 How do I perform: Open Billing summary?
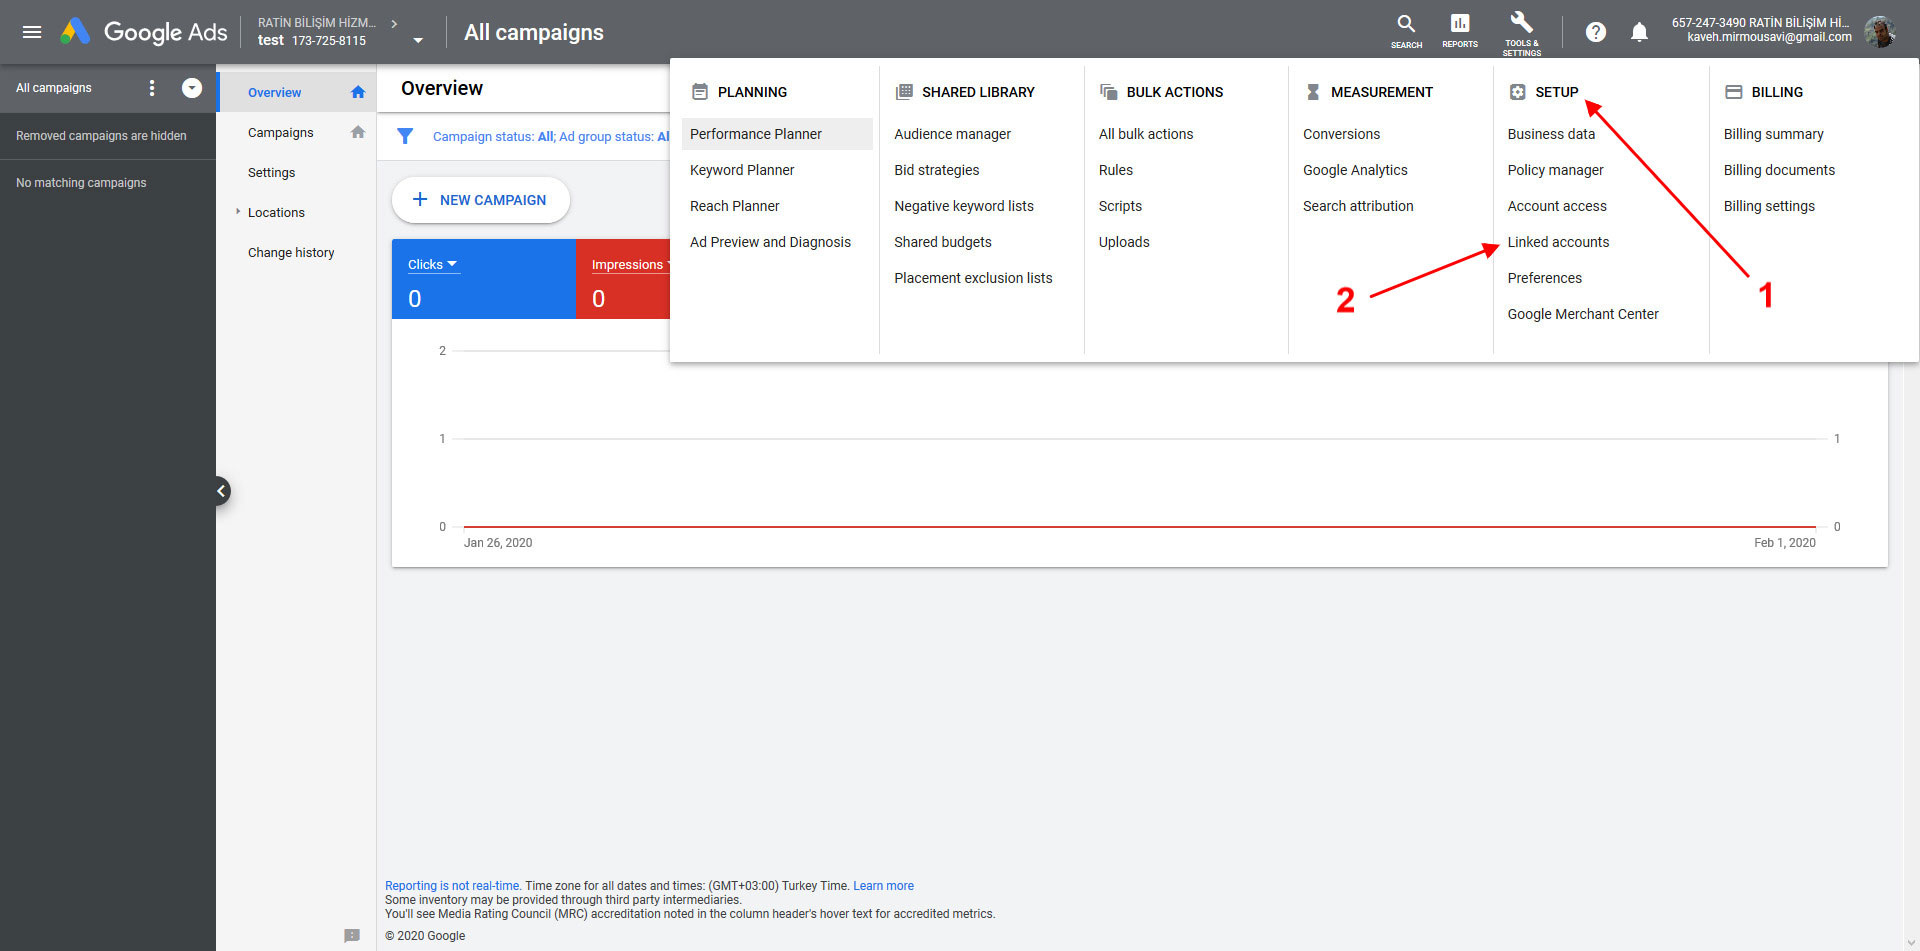[1773, 134]
